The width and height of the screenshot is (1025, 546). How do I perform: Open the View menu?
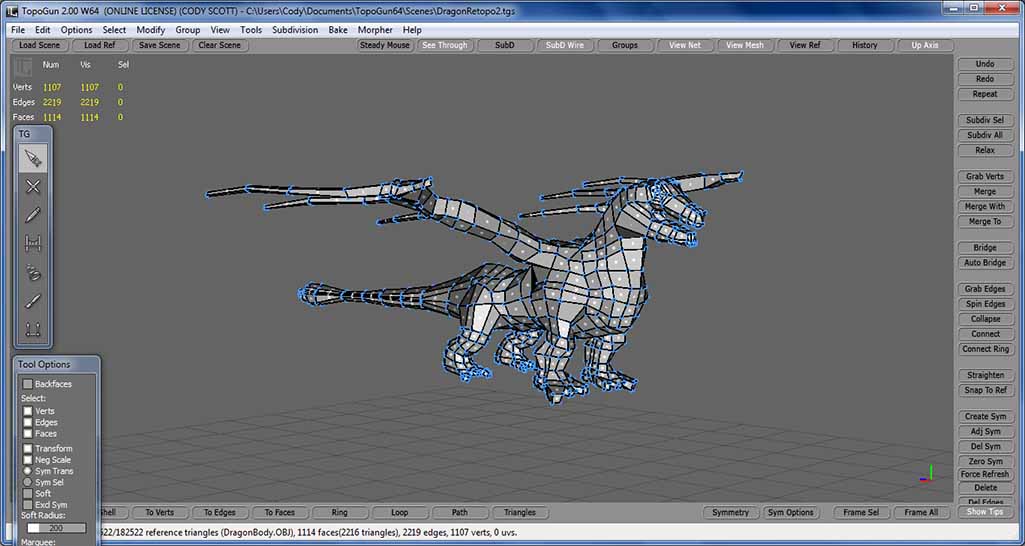(220, 30)
